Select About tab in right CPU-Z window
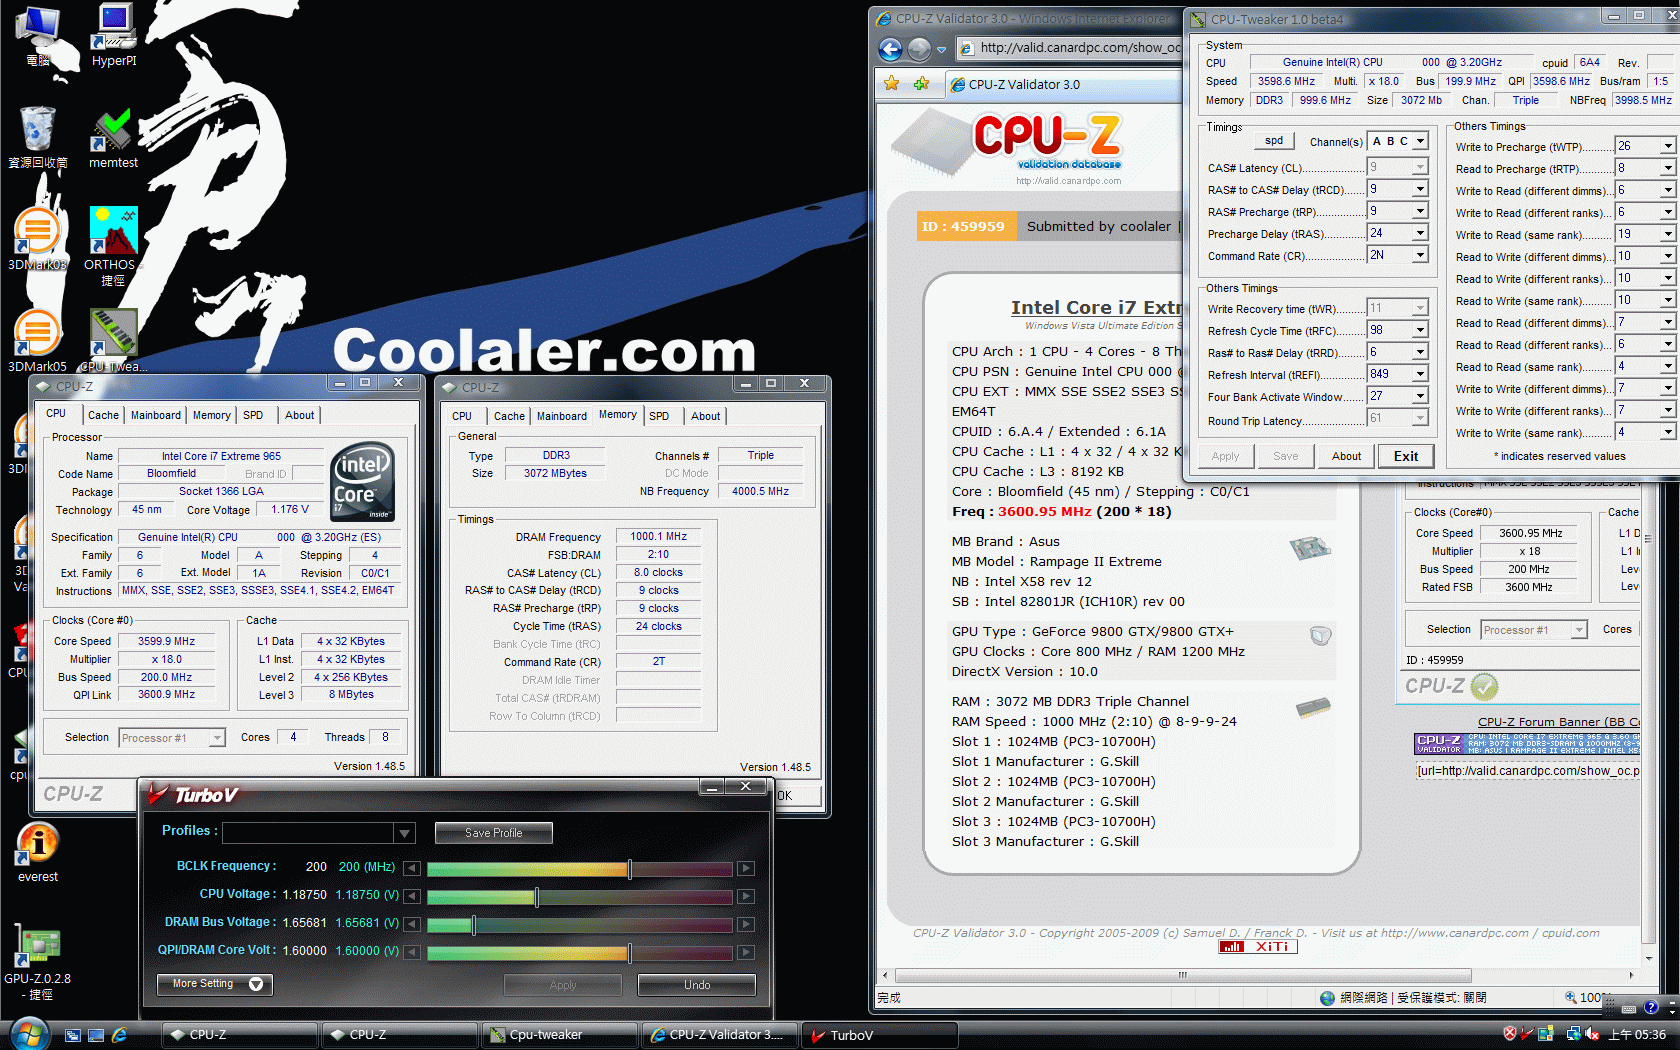This screenshot has width=1680, height=1050. [x=705, y=416]
